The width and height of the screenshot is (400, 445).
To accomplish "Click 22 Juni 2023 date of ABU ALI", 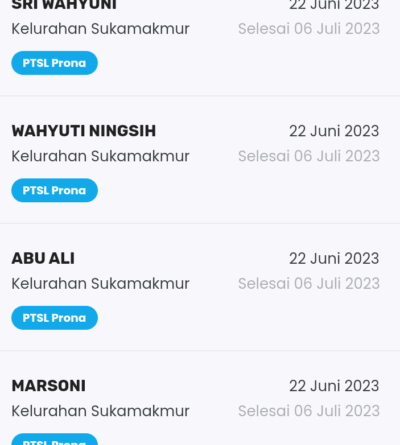I will coord(334,258).
